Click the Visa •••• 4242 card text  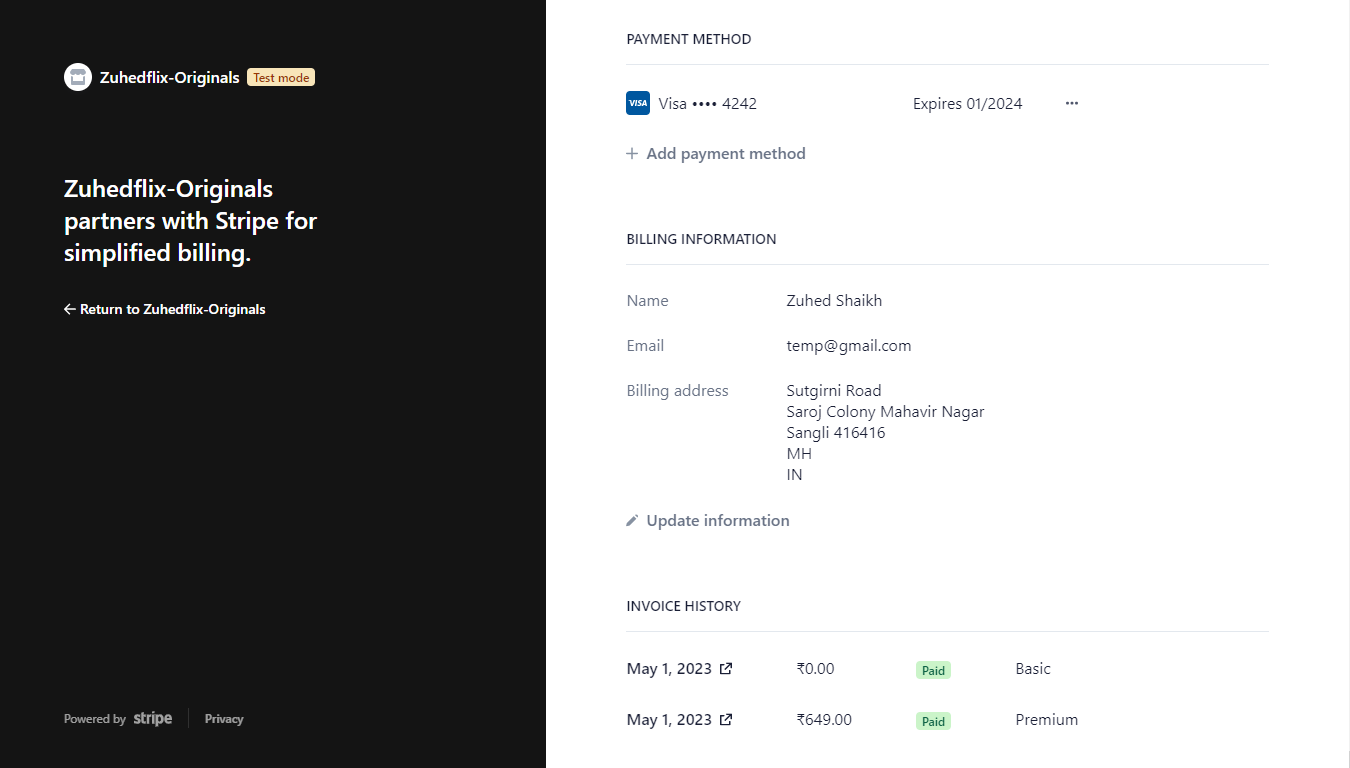[x=708, y=103]
